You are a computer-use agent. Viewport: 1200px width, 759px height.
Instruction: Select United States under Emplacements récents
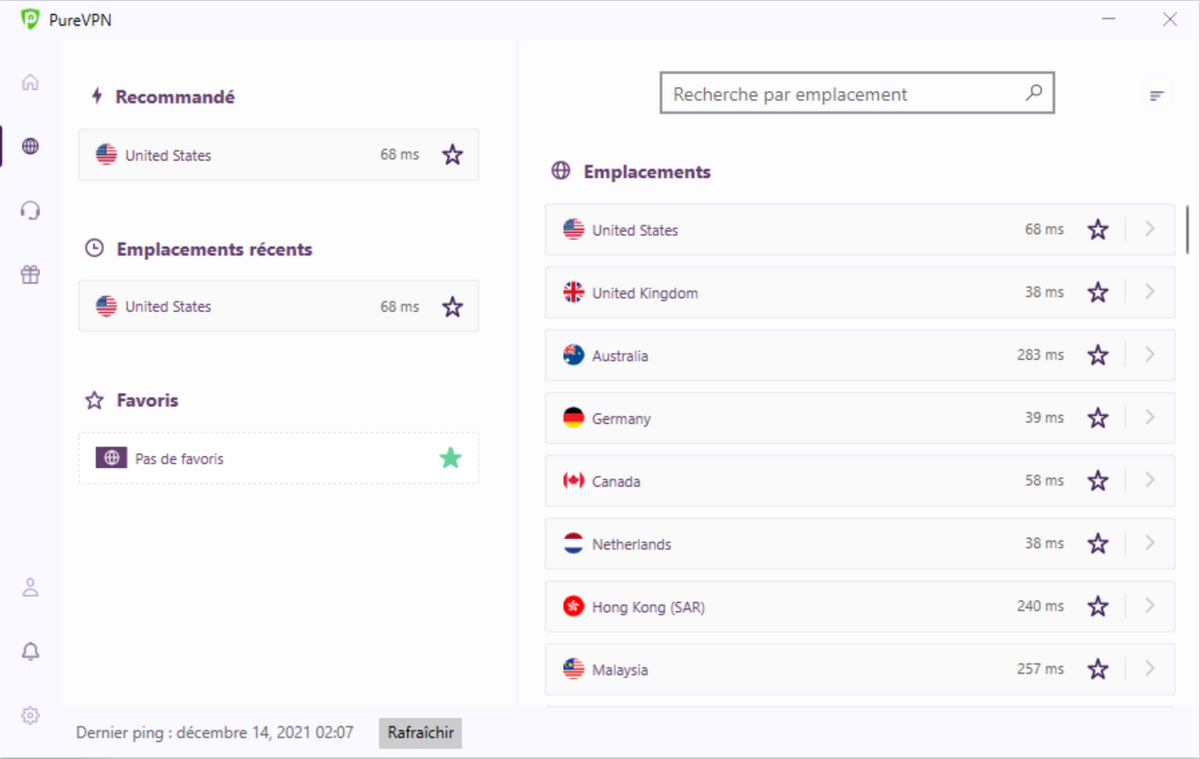pyautogui.click(x=278, y=306)
